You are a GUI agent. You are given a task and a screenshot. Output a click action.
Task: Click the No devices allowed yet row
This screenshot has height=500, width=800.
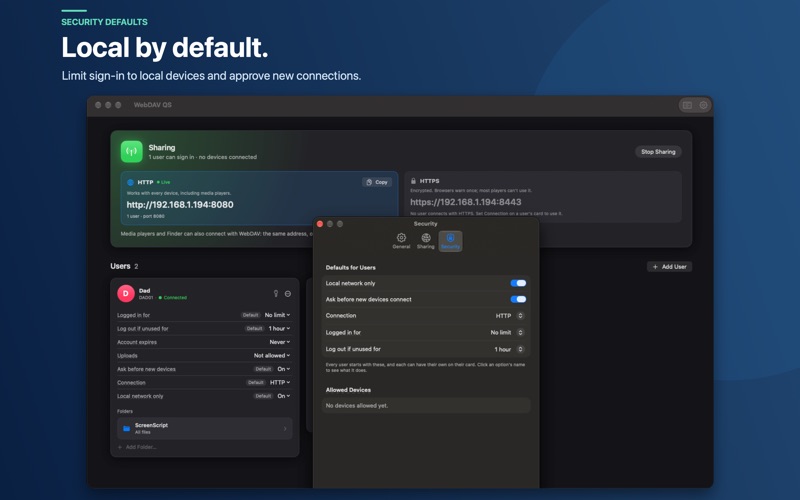(x=426, y=406)
